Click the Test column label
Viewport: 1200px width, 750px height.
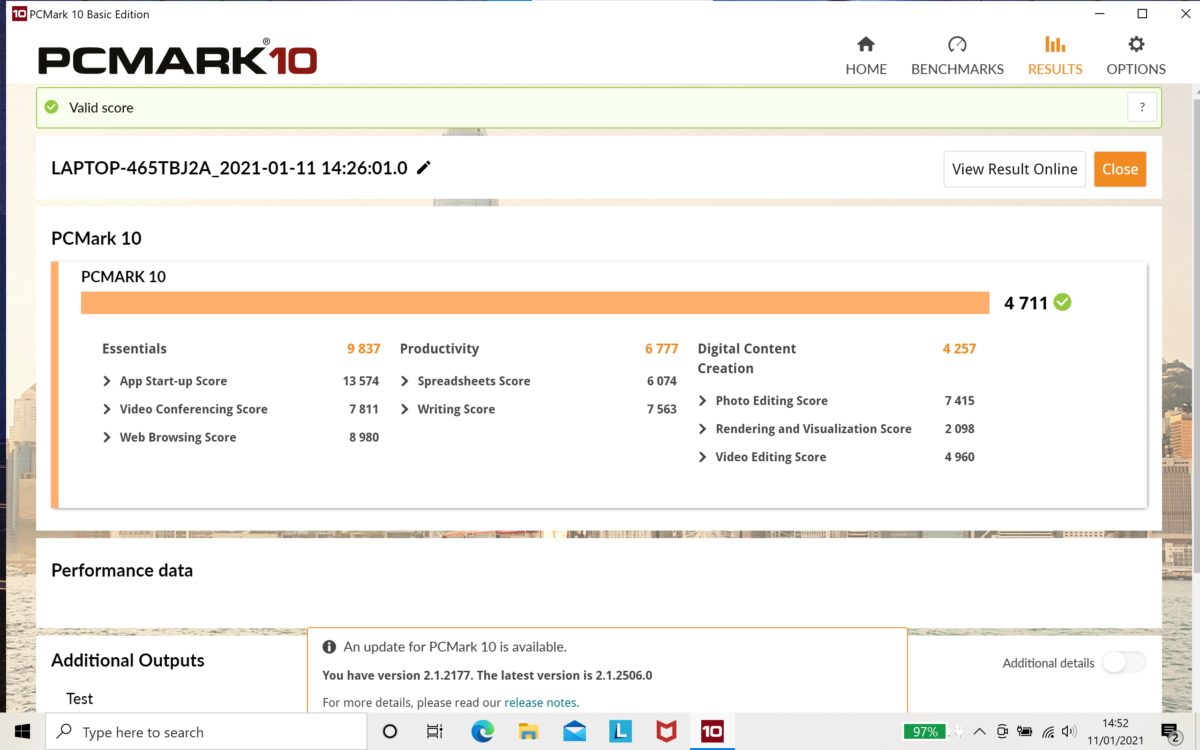coord(79,699)
